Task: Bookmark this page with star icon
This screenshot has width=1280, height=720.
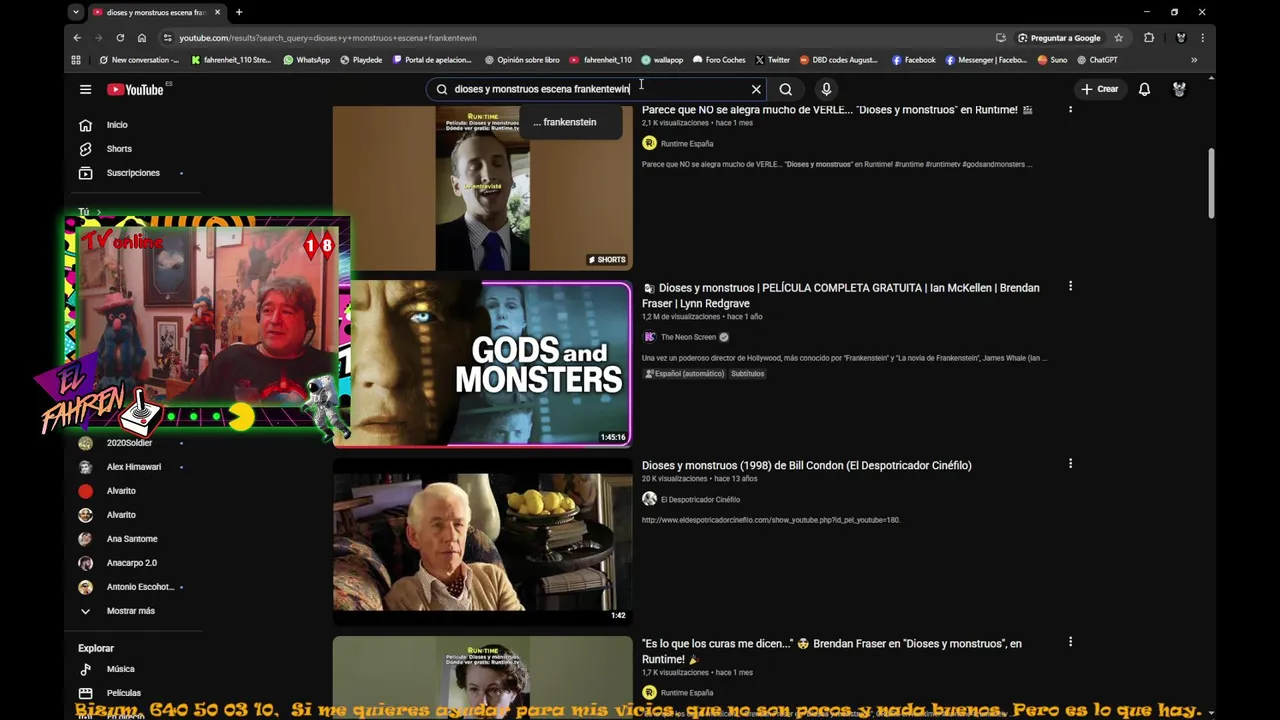Action: (1119, 38)
